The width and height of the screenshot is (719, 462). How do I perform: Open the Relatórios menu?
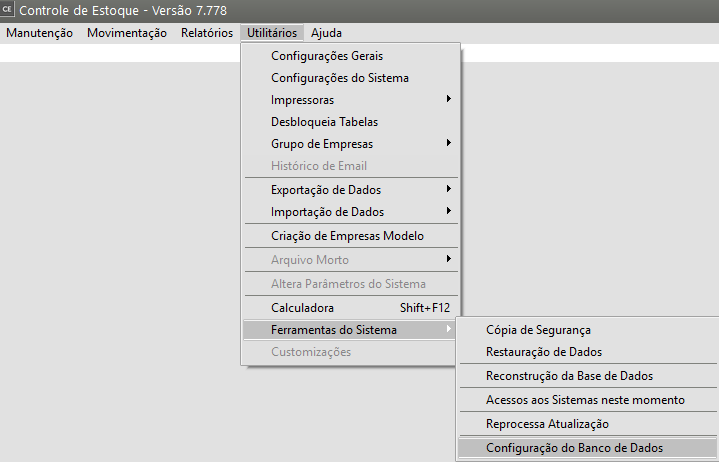point(207,33)
